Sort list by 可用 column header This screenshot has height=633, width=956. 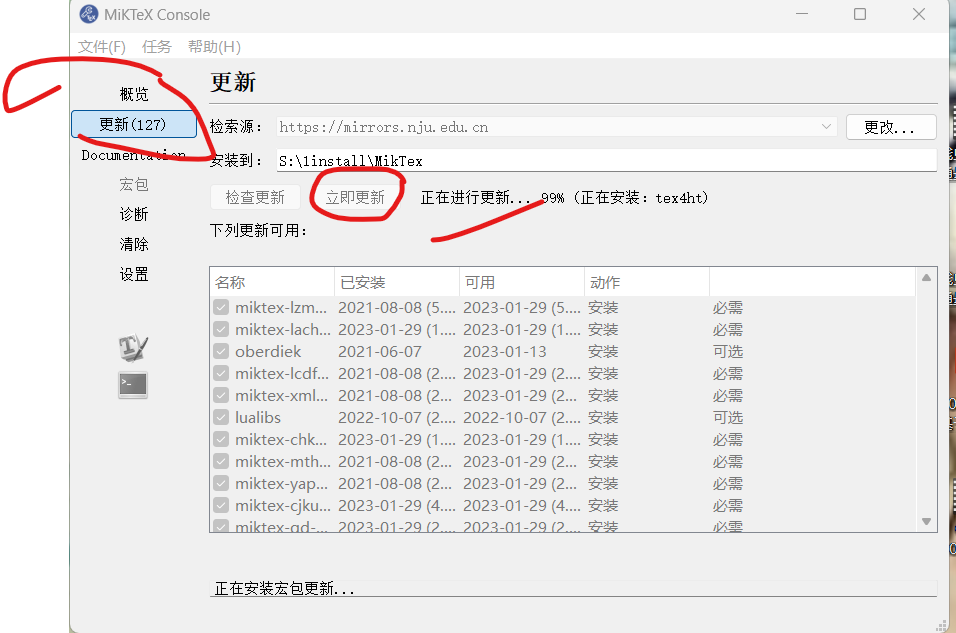[x=522, y=282]
